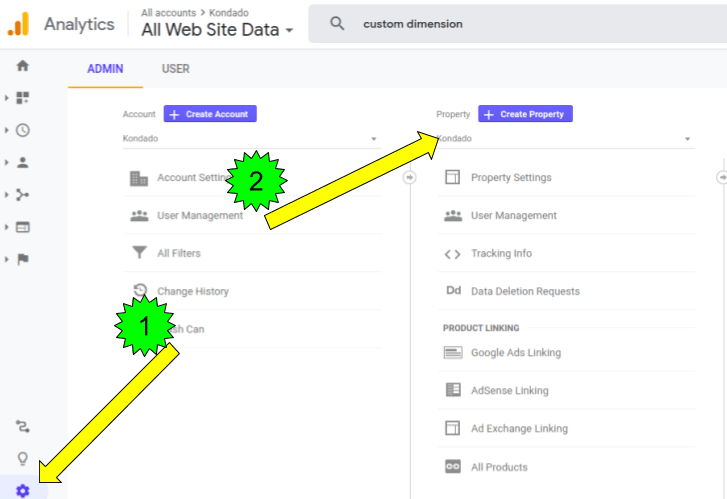Expand the Property Kondado dropdown
Screen dimensions: 727x499
coord(565,139)
